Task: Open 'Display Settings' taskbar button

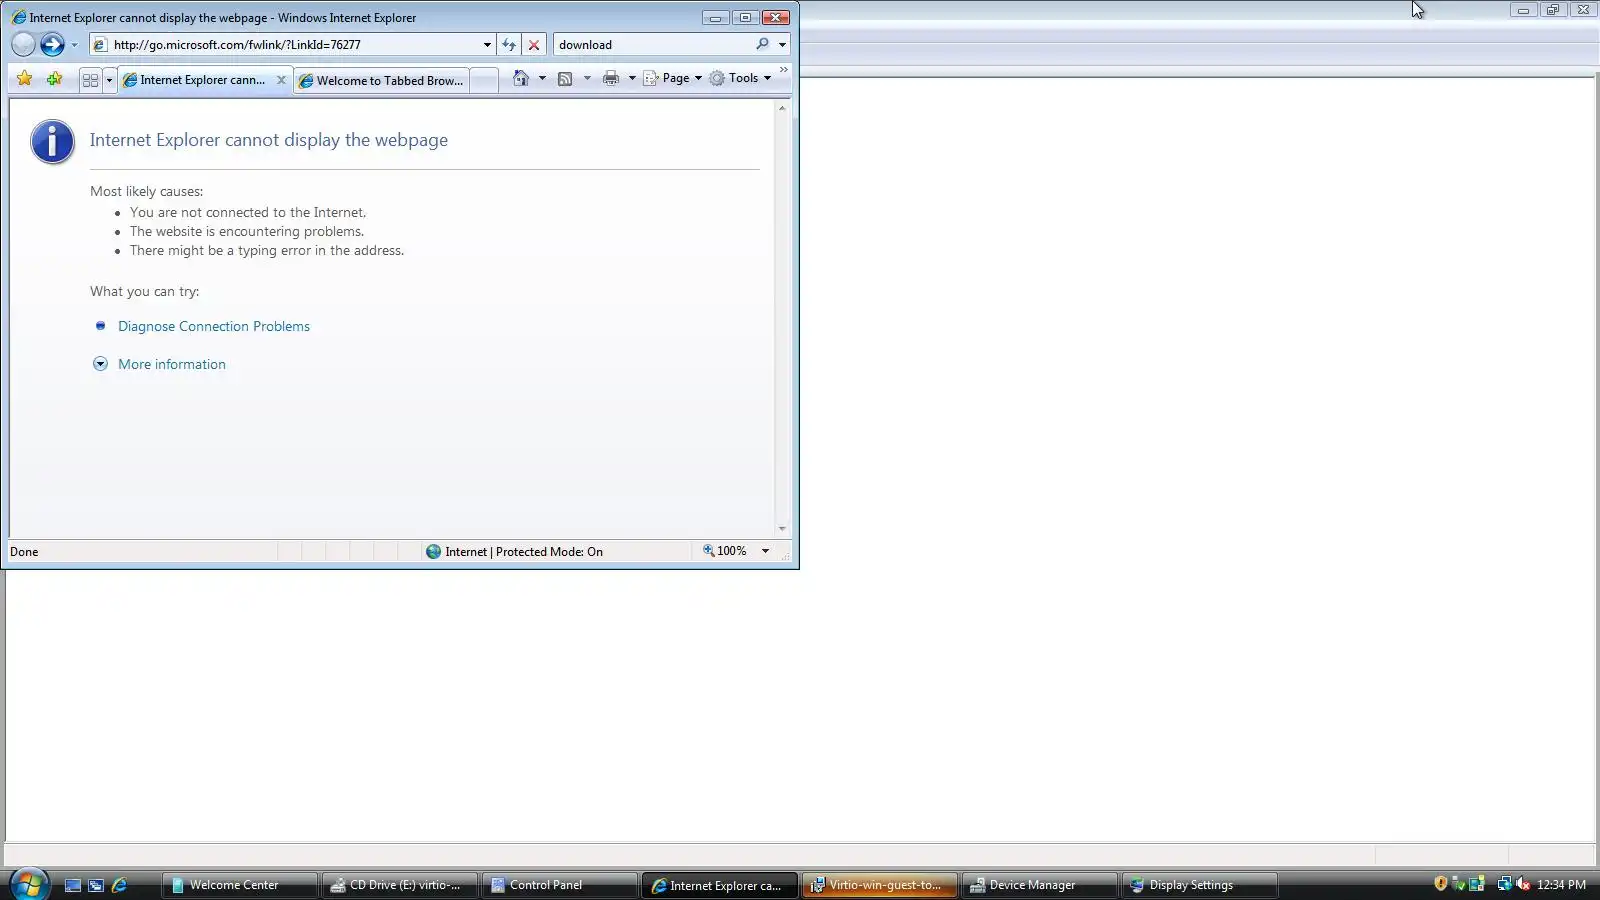Action: (1200, 885)
